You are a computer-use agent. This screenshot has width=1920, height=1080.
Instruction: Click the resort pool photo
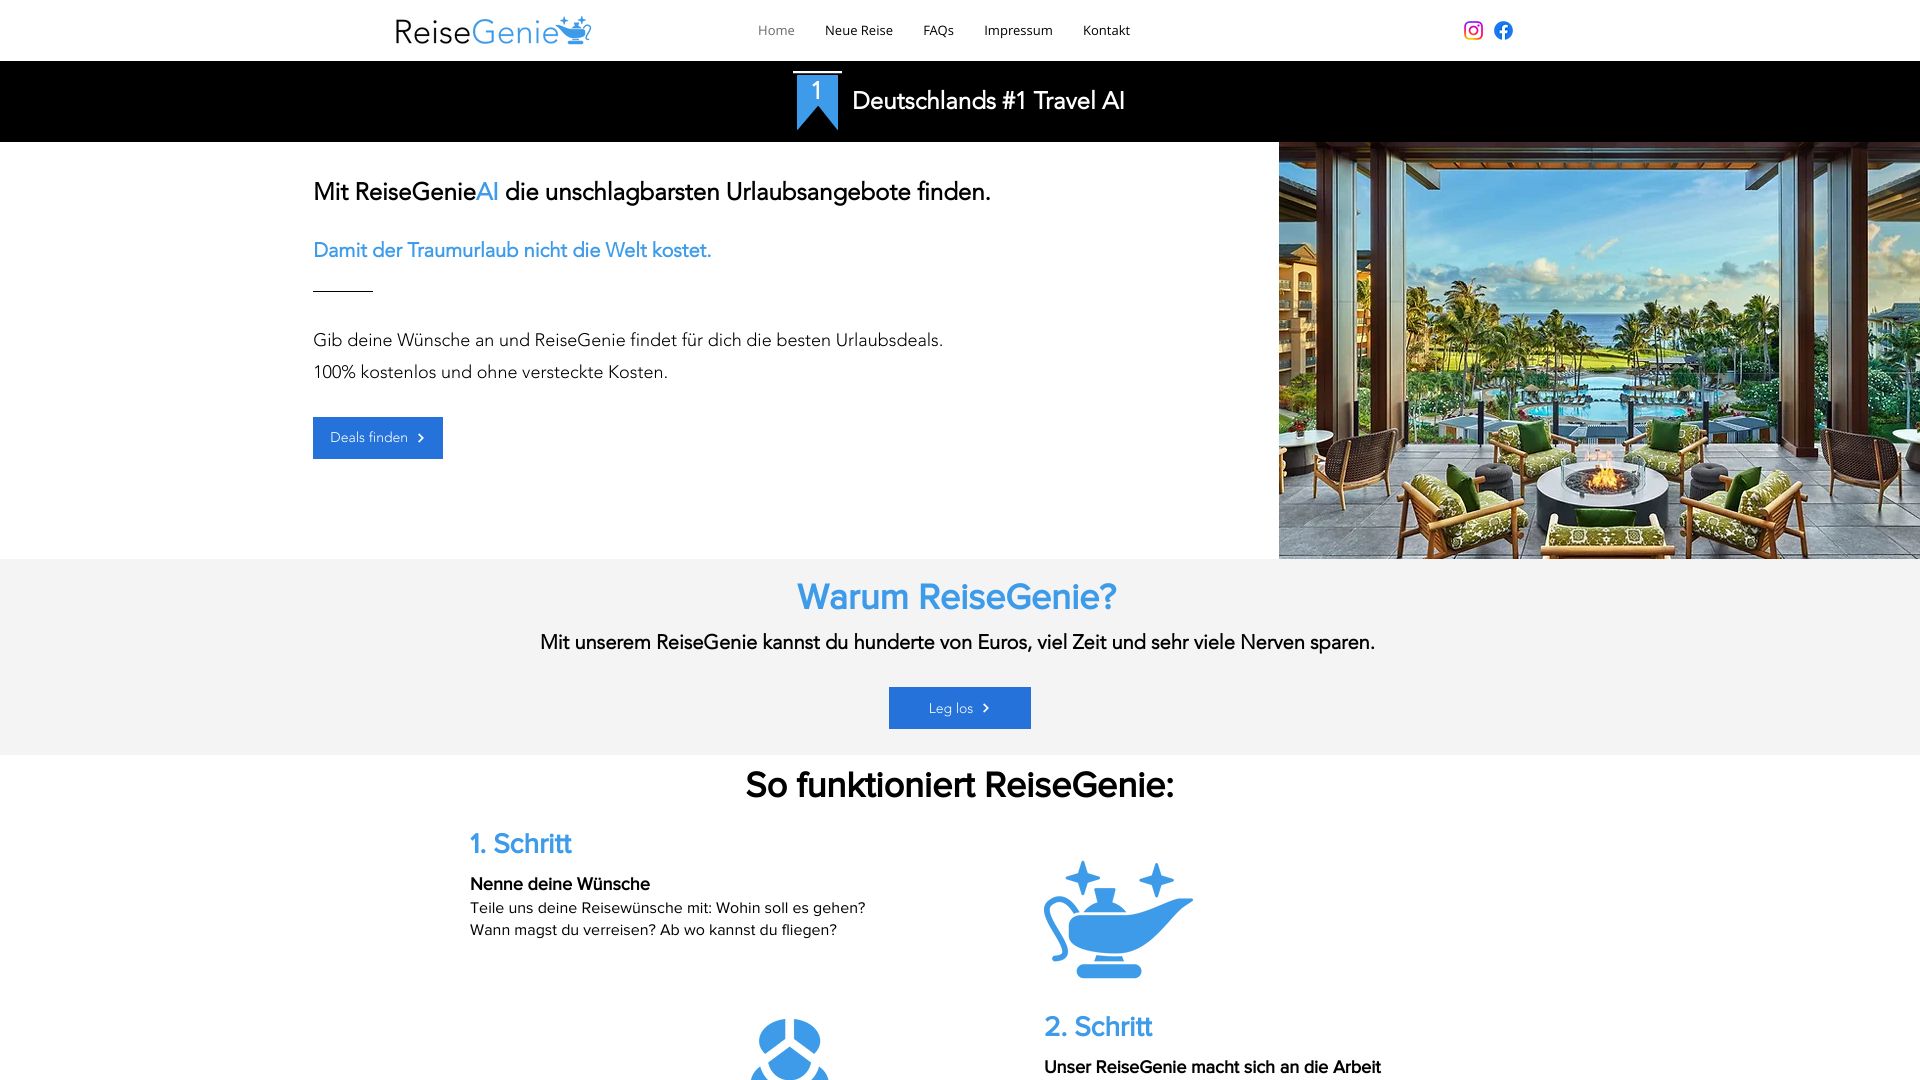pyautogui.click(x=1600, y=350)
